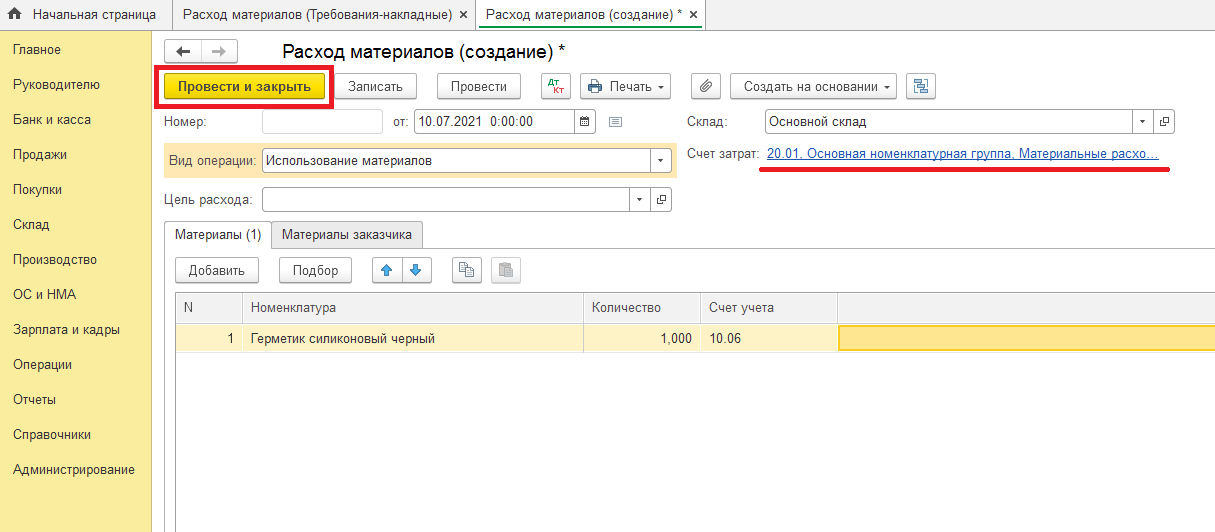This screenshot has width=1215, height=532.
Task: Move the selected row down
Action: [416, 270]
